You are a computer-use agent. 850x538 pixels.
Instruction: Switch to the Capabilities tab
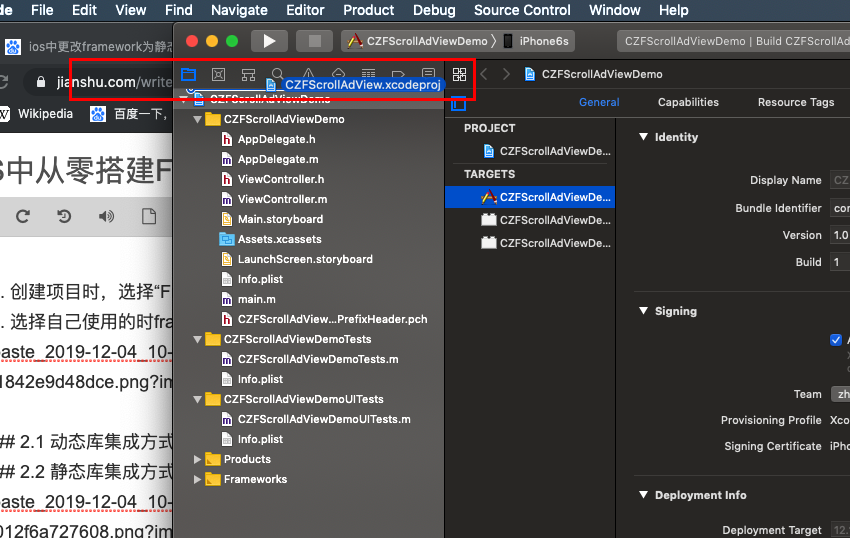tap(688, 102)
